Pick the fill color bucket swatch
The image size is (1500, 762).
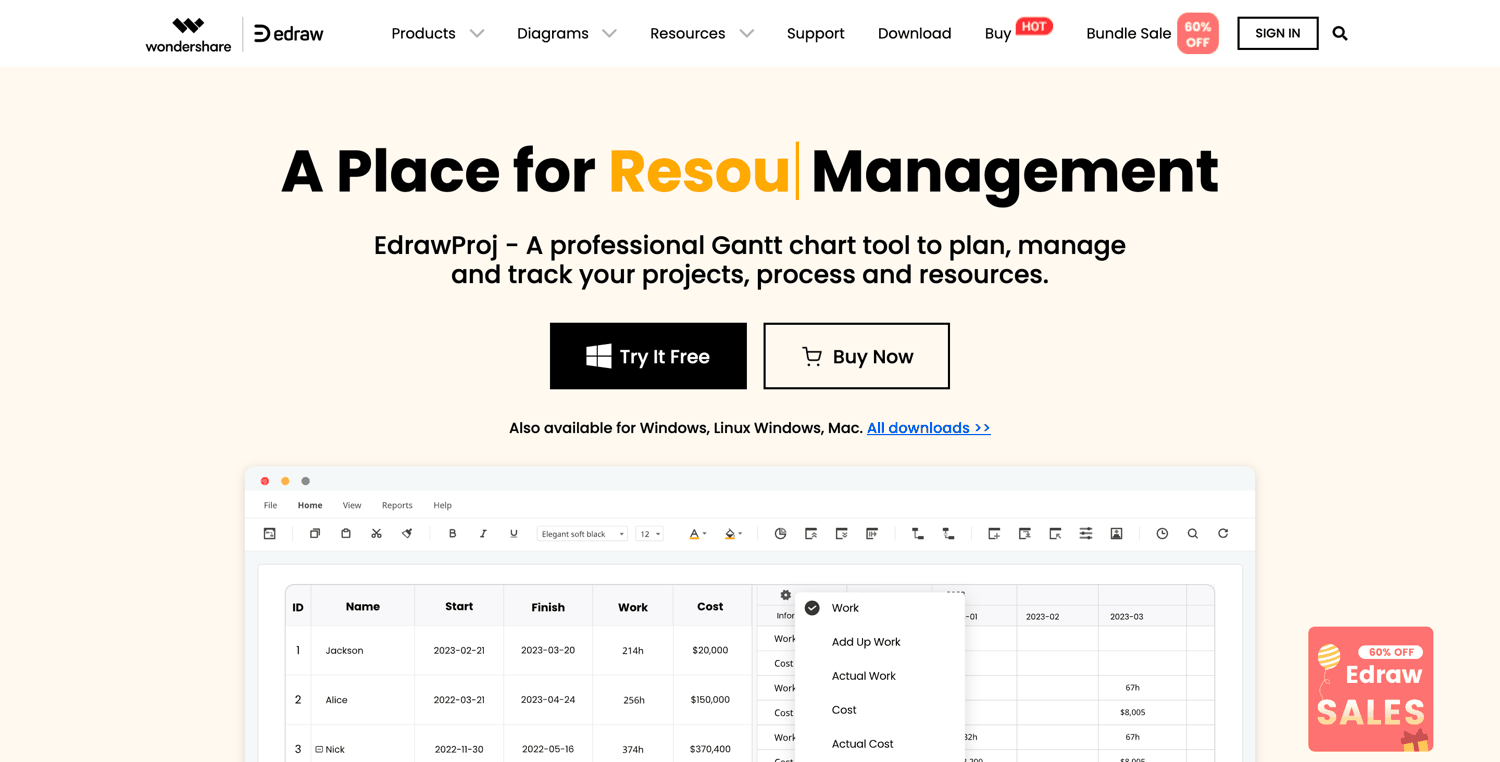(729, 534)
